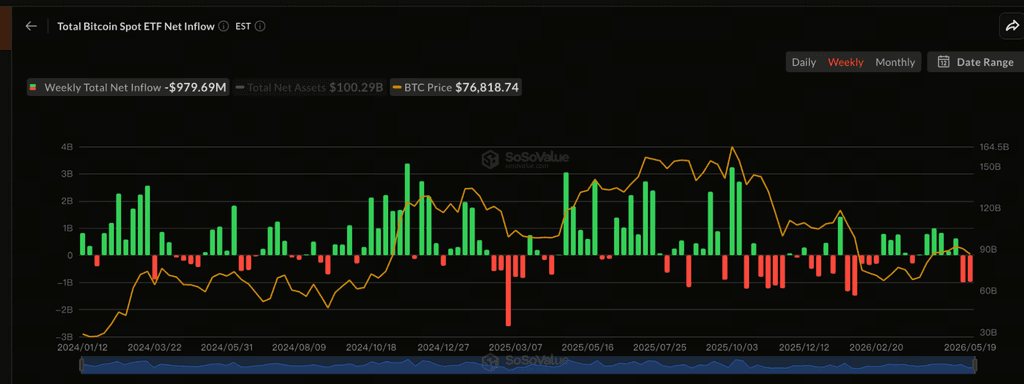1024x384 pixels.
Task: Click the 2025/07/25 date label
Action: (x=660, y=347)
